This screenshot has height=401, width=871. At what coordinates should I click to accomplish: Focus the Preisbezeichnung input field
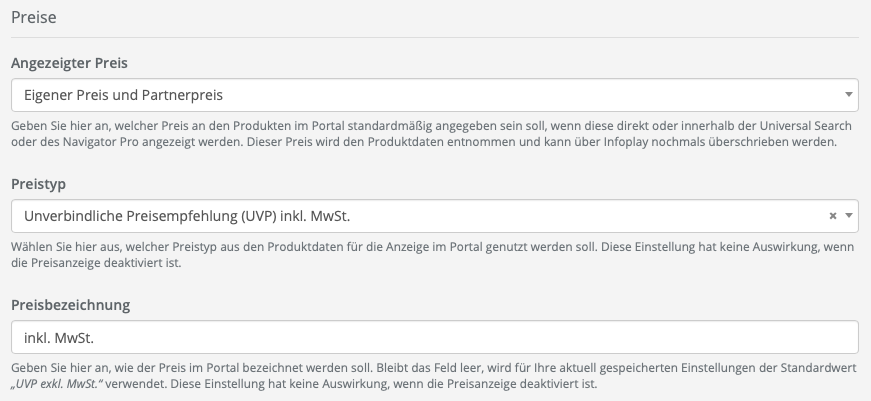click(435, 336)
